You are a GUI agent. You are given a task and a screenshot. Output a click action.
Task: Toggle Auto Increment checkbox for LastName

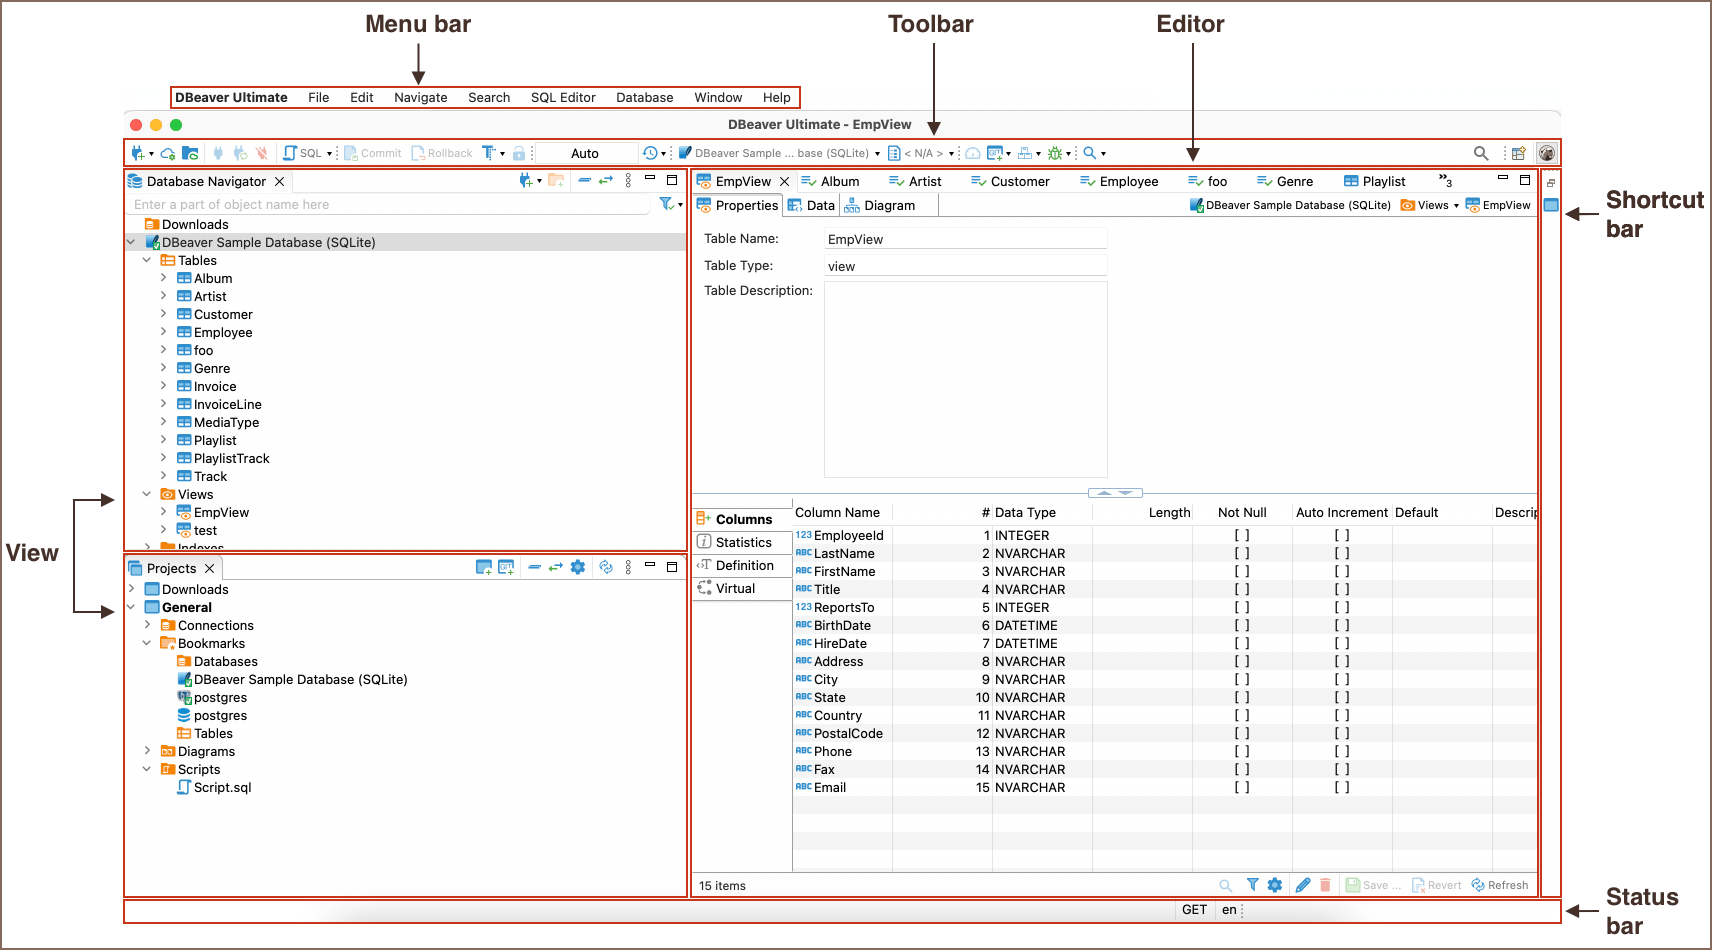click(1342, 554)
